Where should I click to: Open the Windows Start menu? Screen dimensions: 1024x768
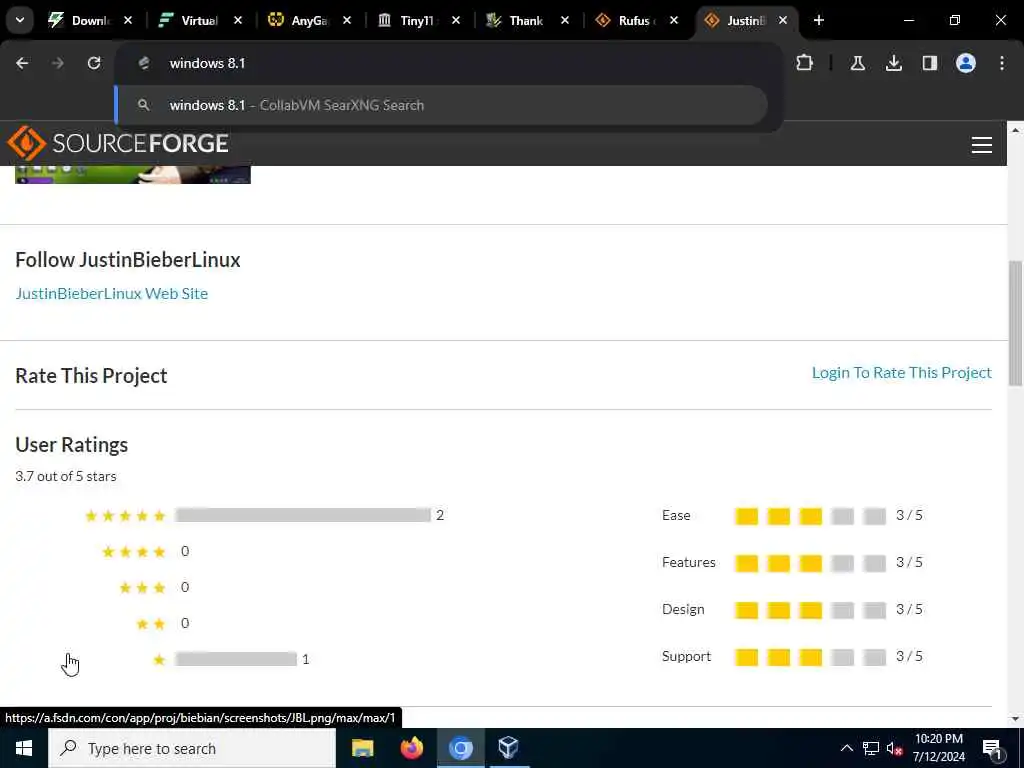click(24, 748)
